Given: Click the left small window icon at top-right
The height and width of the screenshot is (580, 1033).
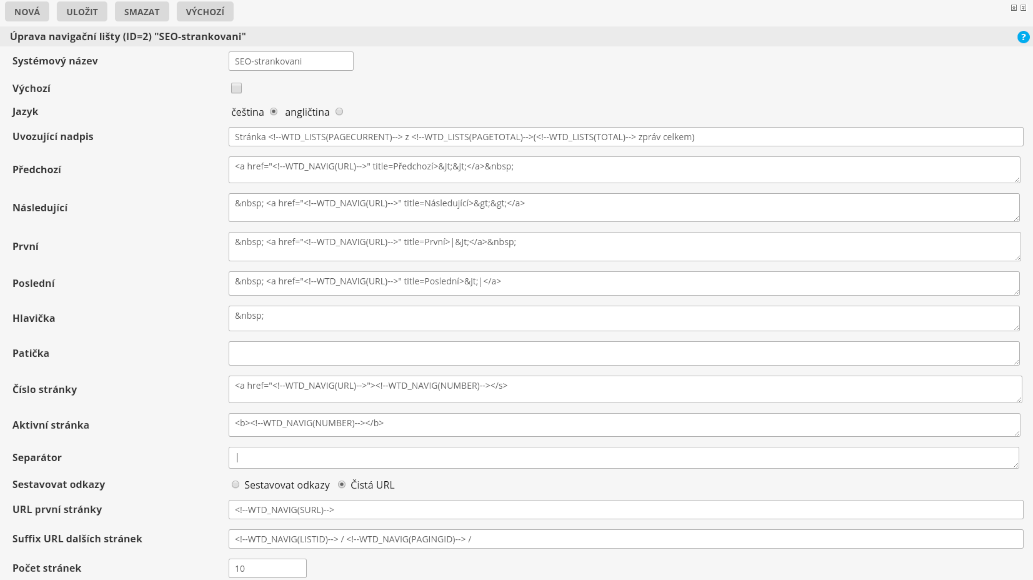Looking at the screenshot, I should click(x=1015, y=7).
